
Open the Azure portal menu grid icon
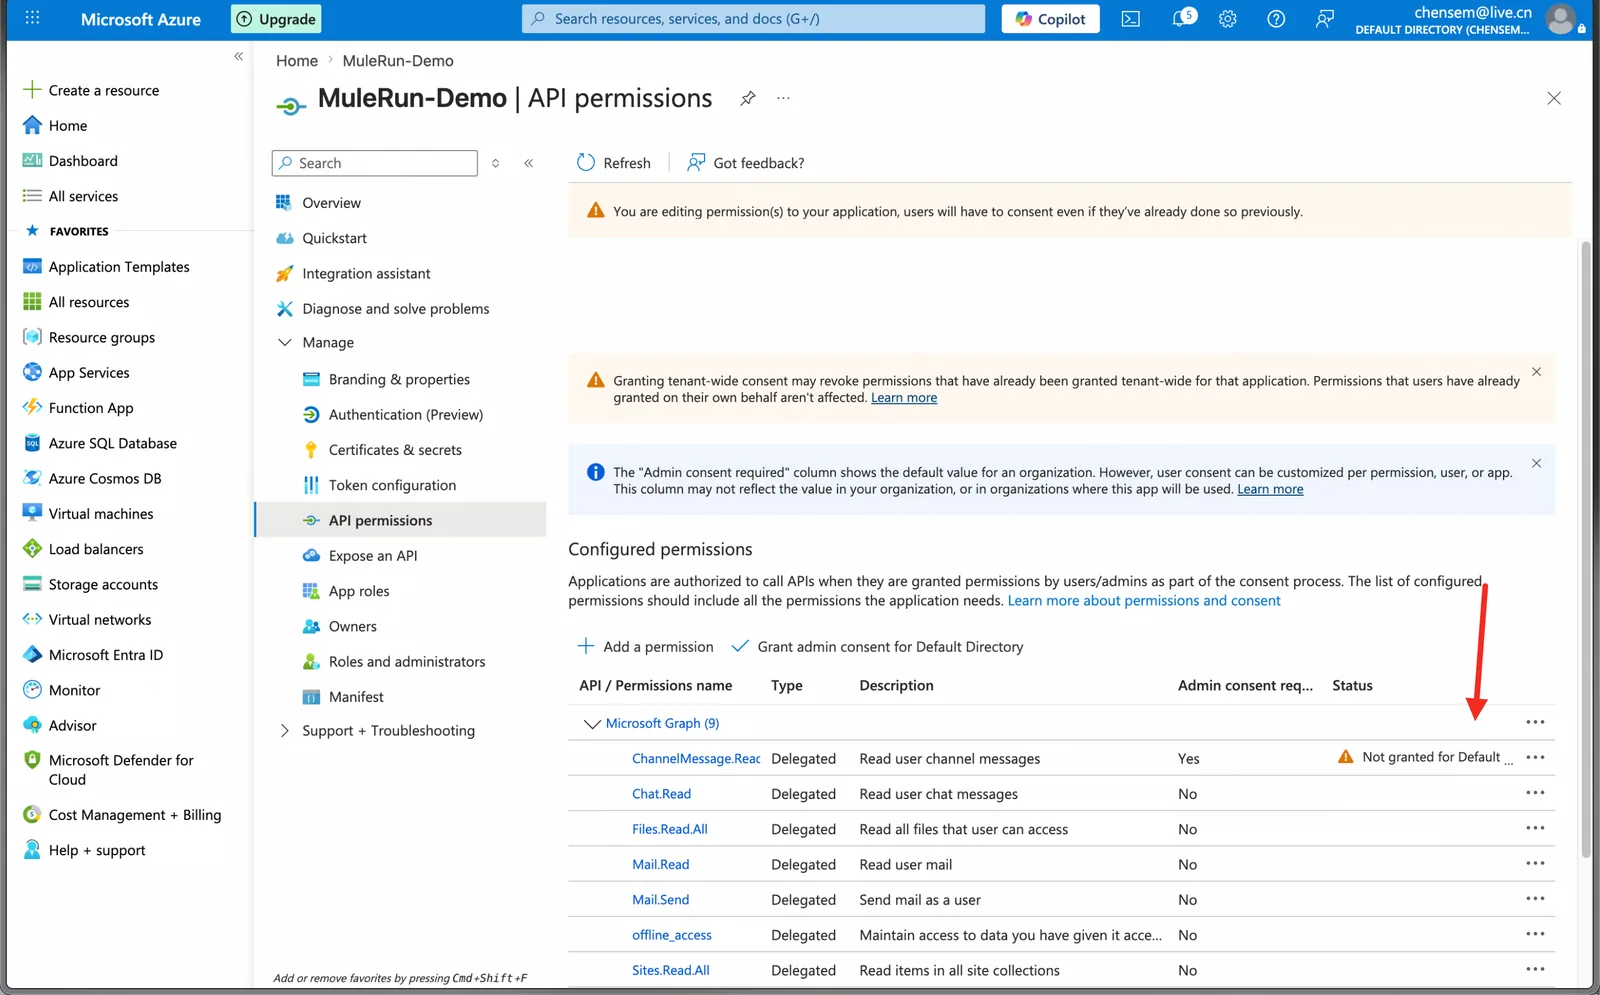pos(32,18)
